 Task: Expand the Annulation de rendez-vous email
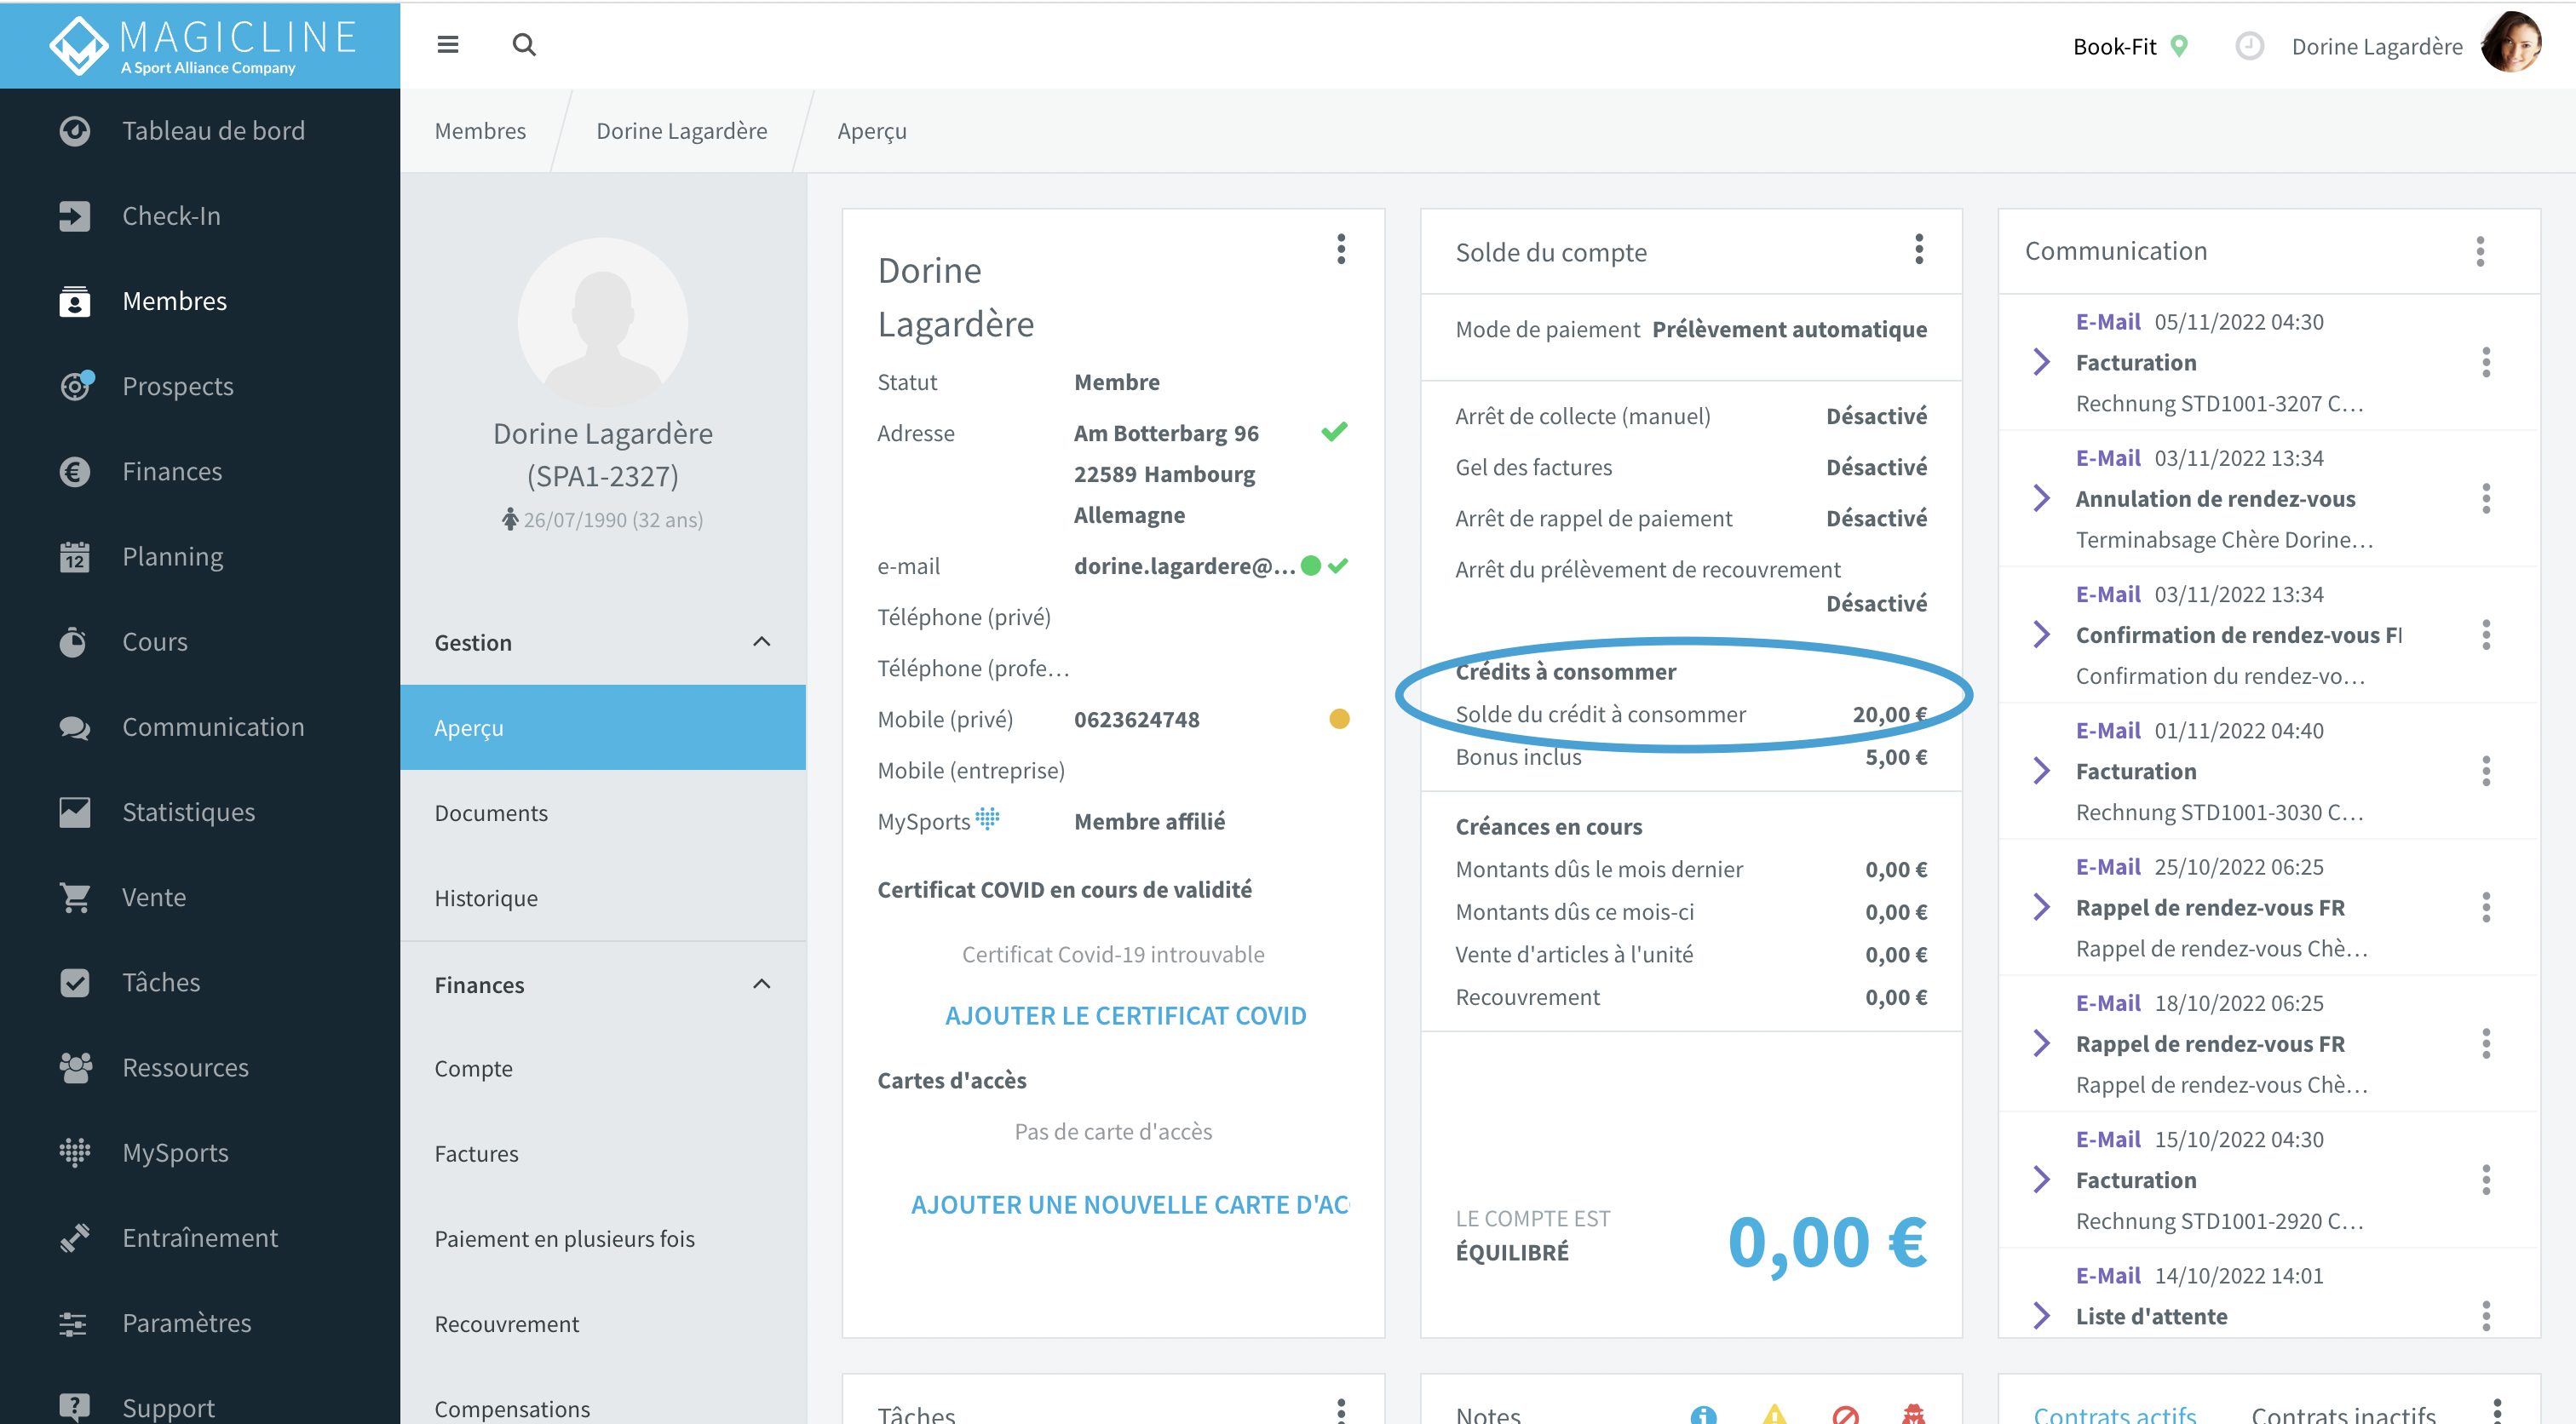point(2042,498)
